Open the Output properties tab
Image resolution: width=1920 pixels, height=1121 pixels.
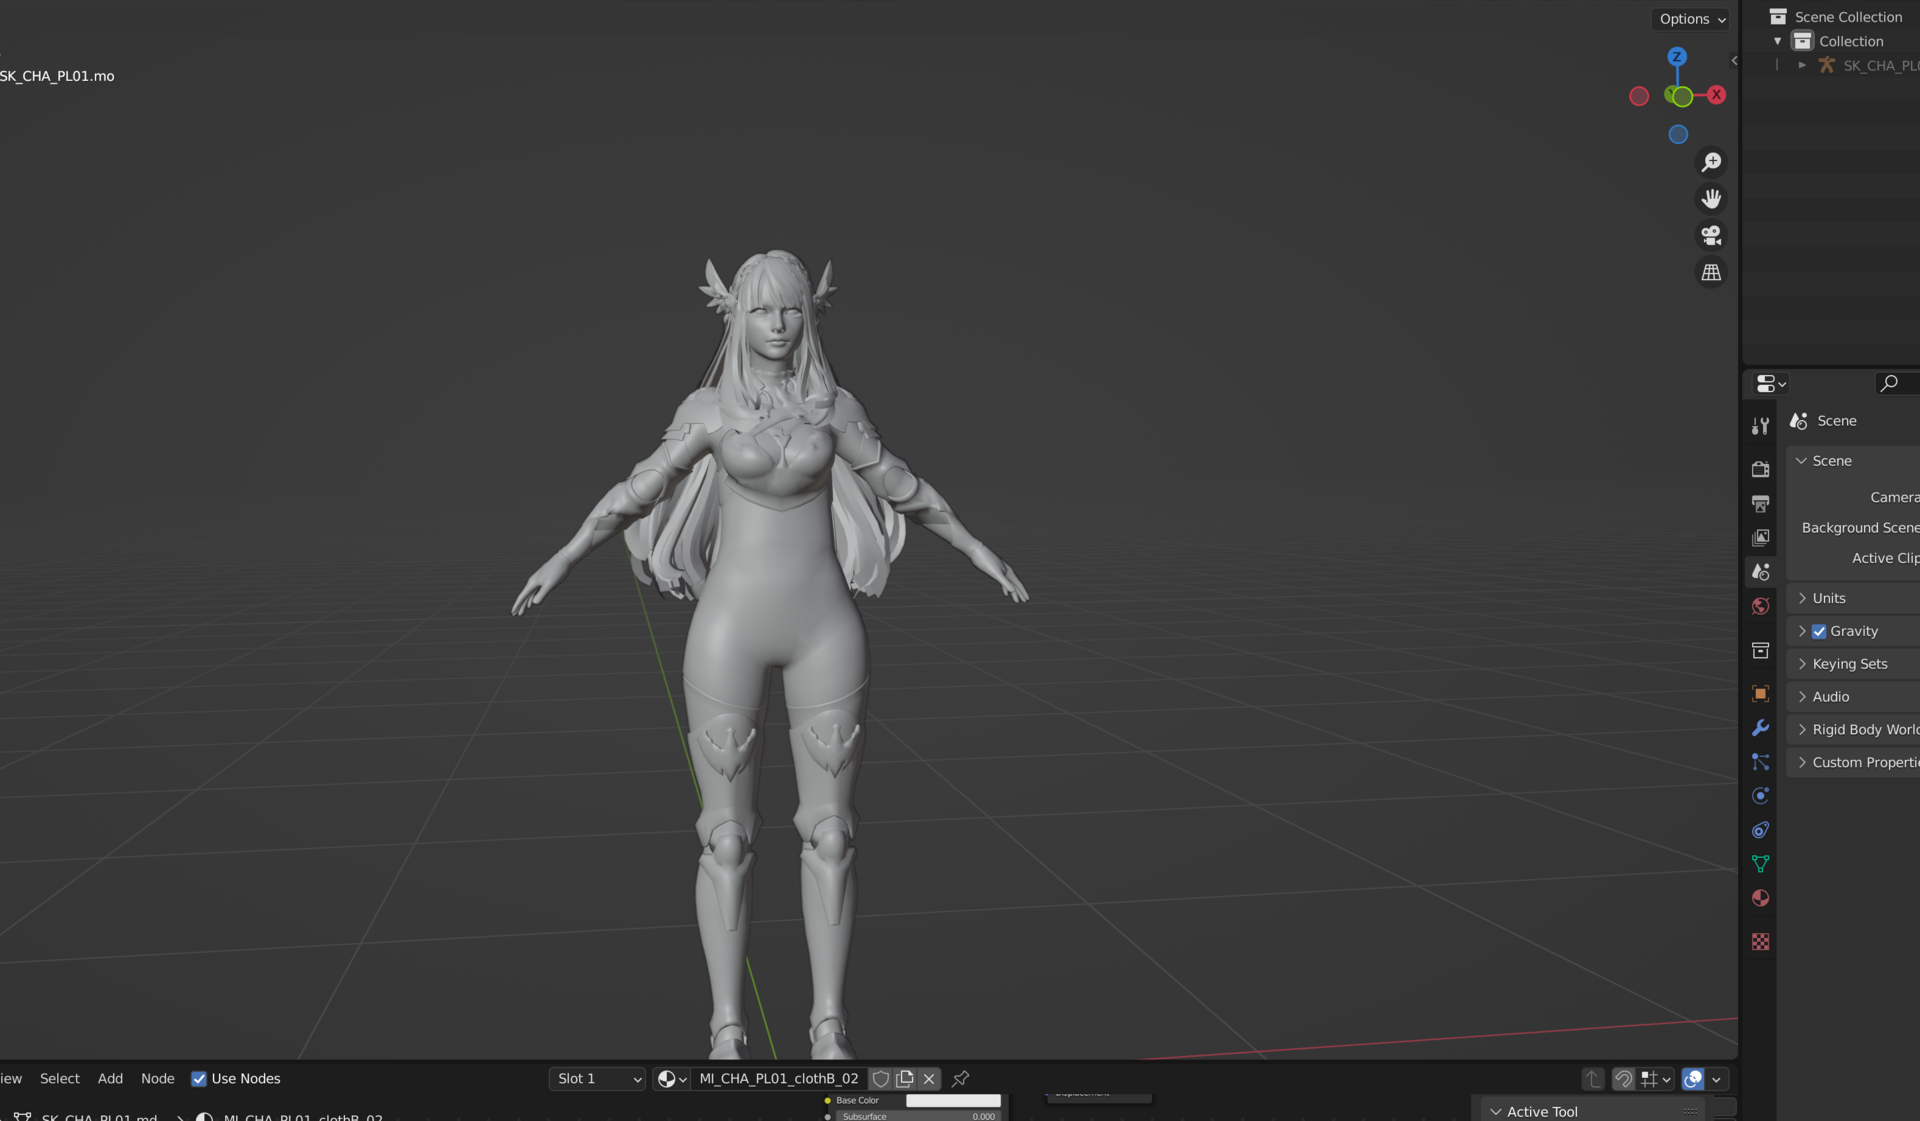(1760, 503)
